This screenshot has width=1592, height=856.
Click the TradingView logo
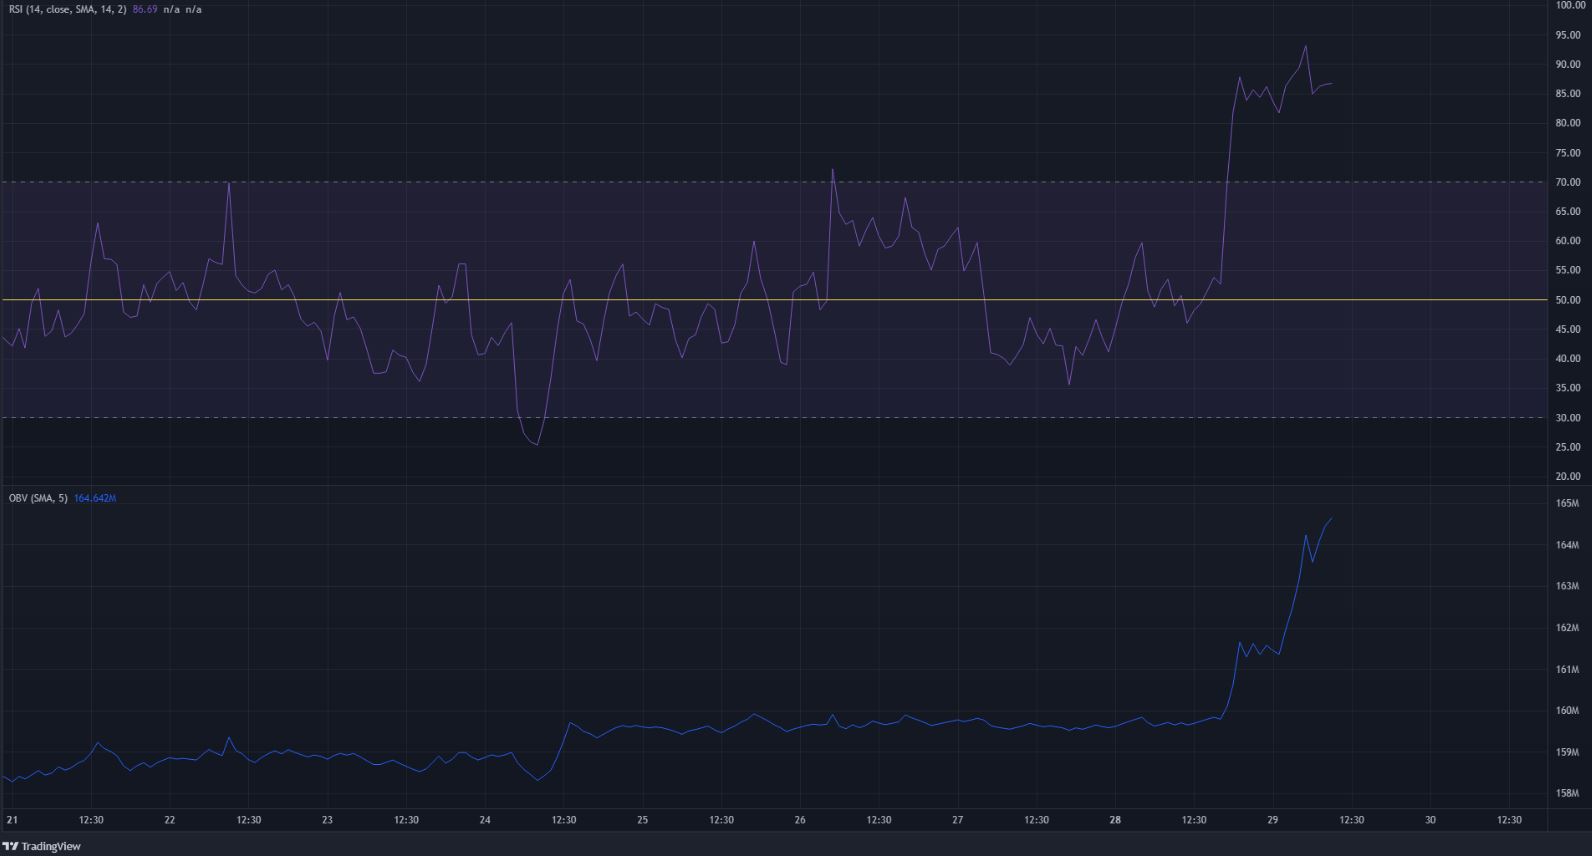(42, 846)
